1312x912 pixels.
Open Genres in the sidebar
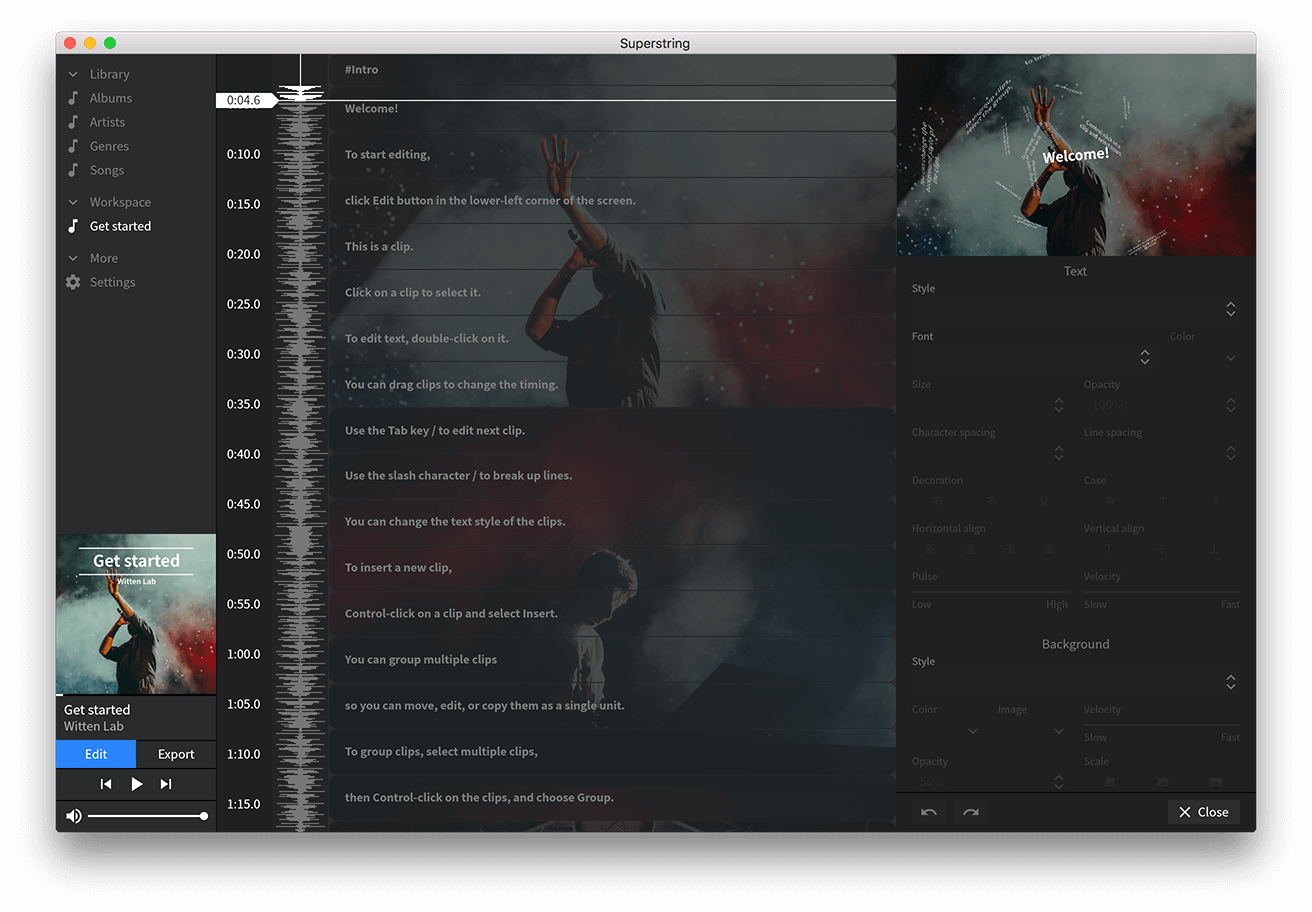tap(109, 146)
